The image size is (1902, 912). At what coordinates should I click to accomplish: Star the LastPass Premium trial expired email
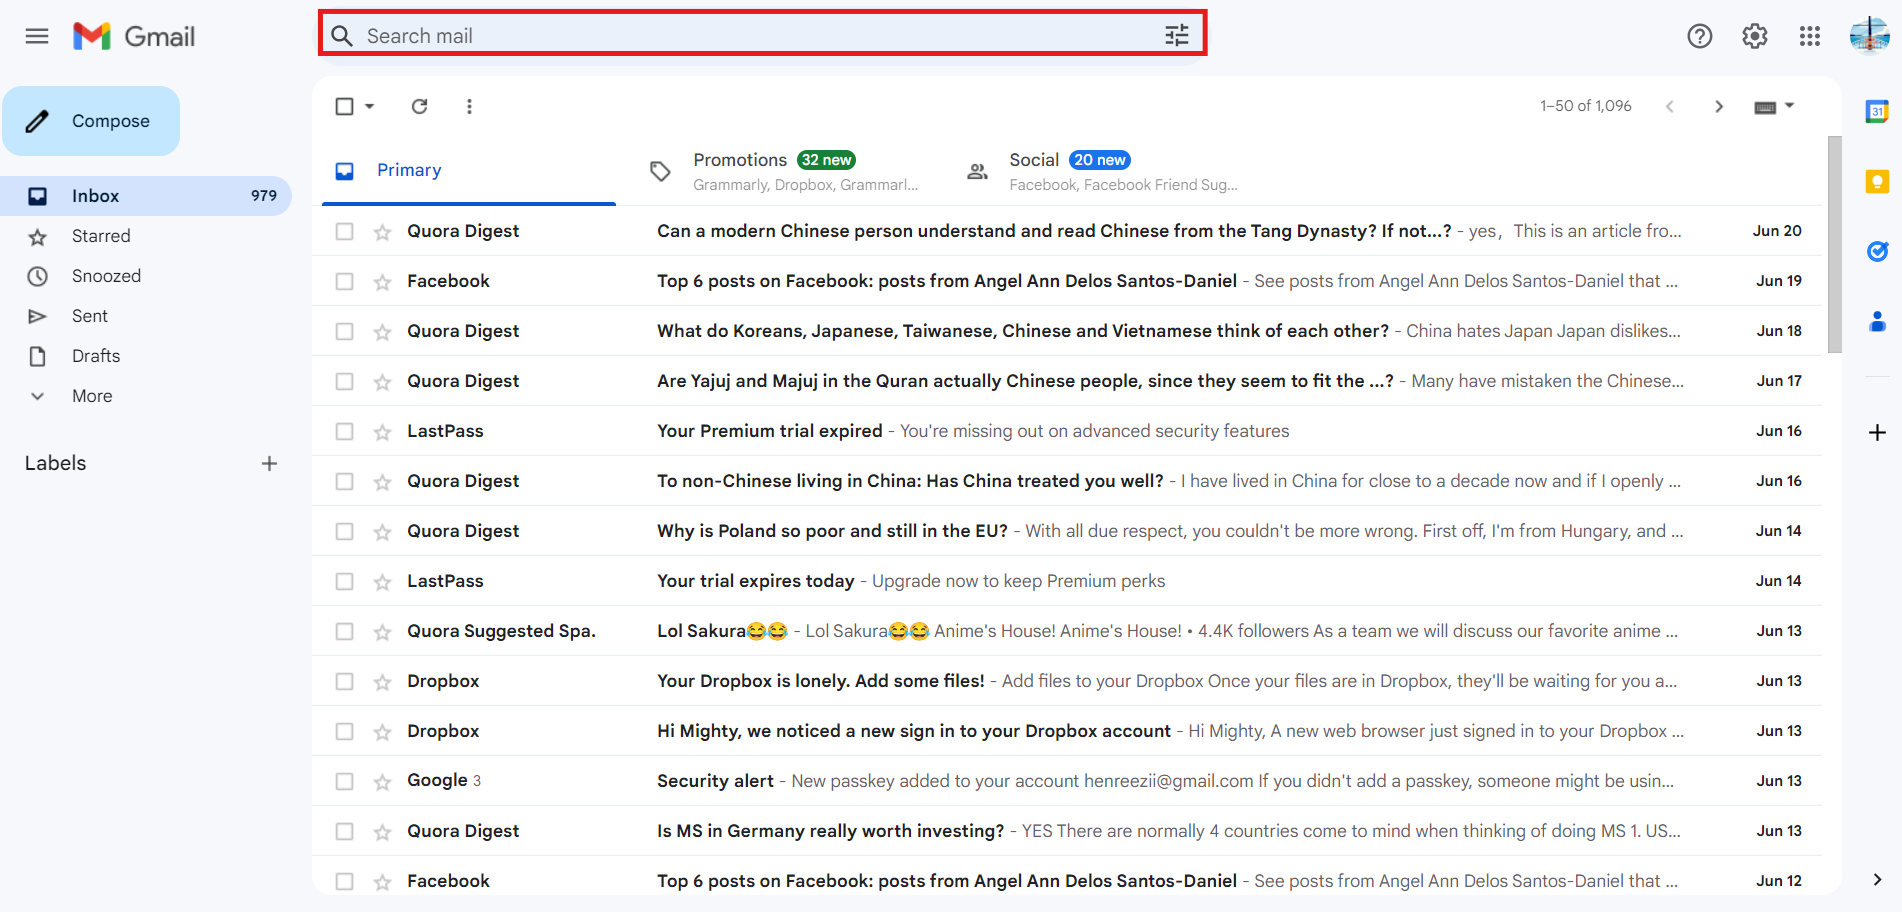(382, 432)
